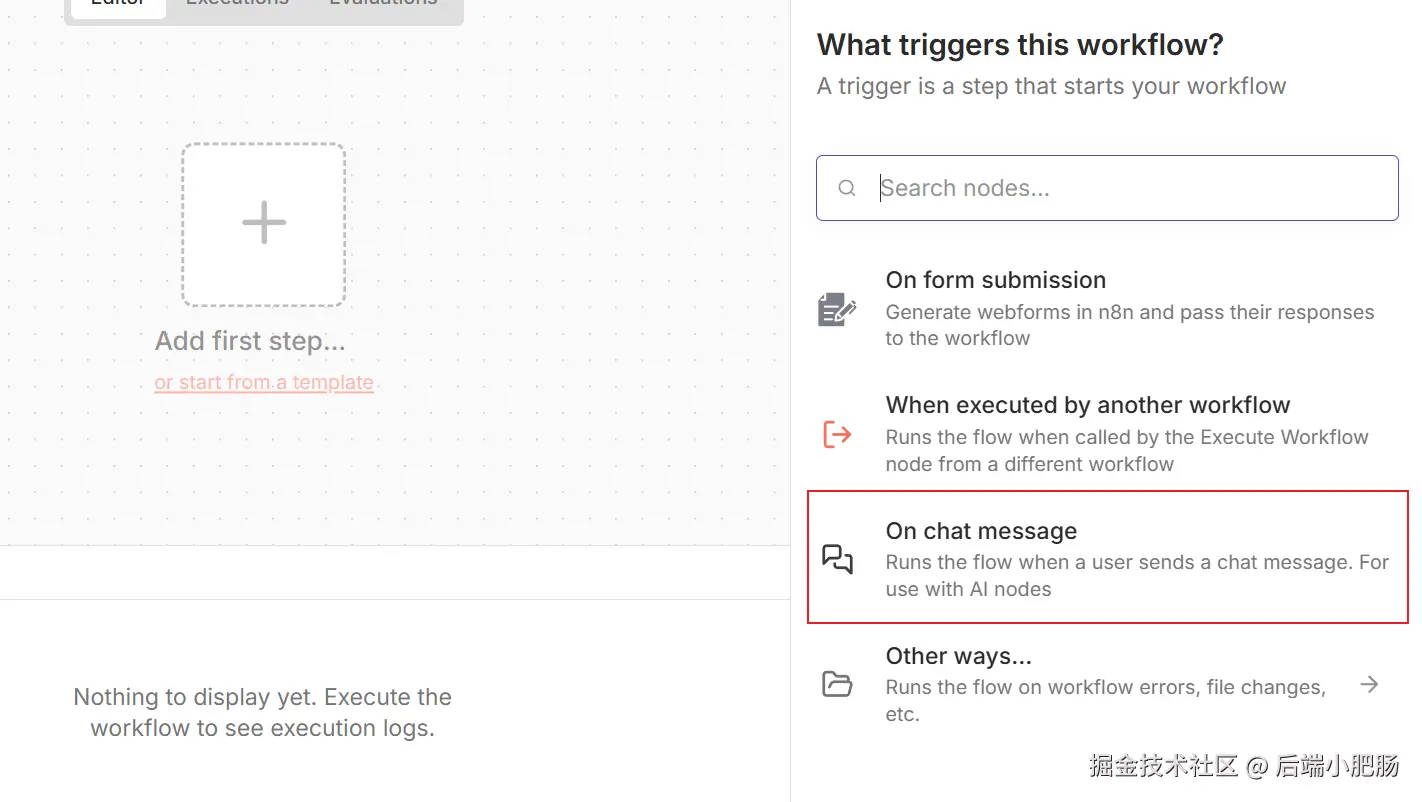Switch to the Evaluations tab
Image resolution: width=1422 pixels, height=802 pixels.
coord(383,4)
